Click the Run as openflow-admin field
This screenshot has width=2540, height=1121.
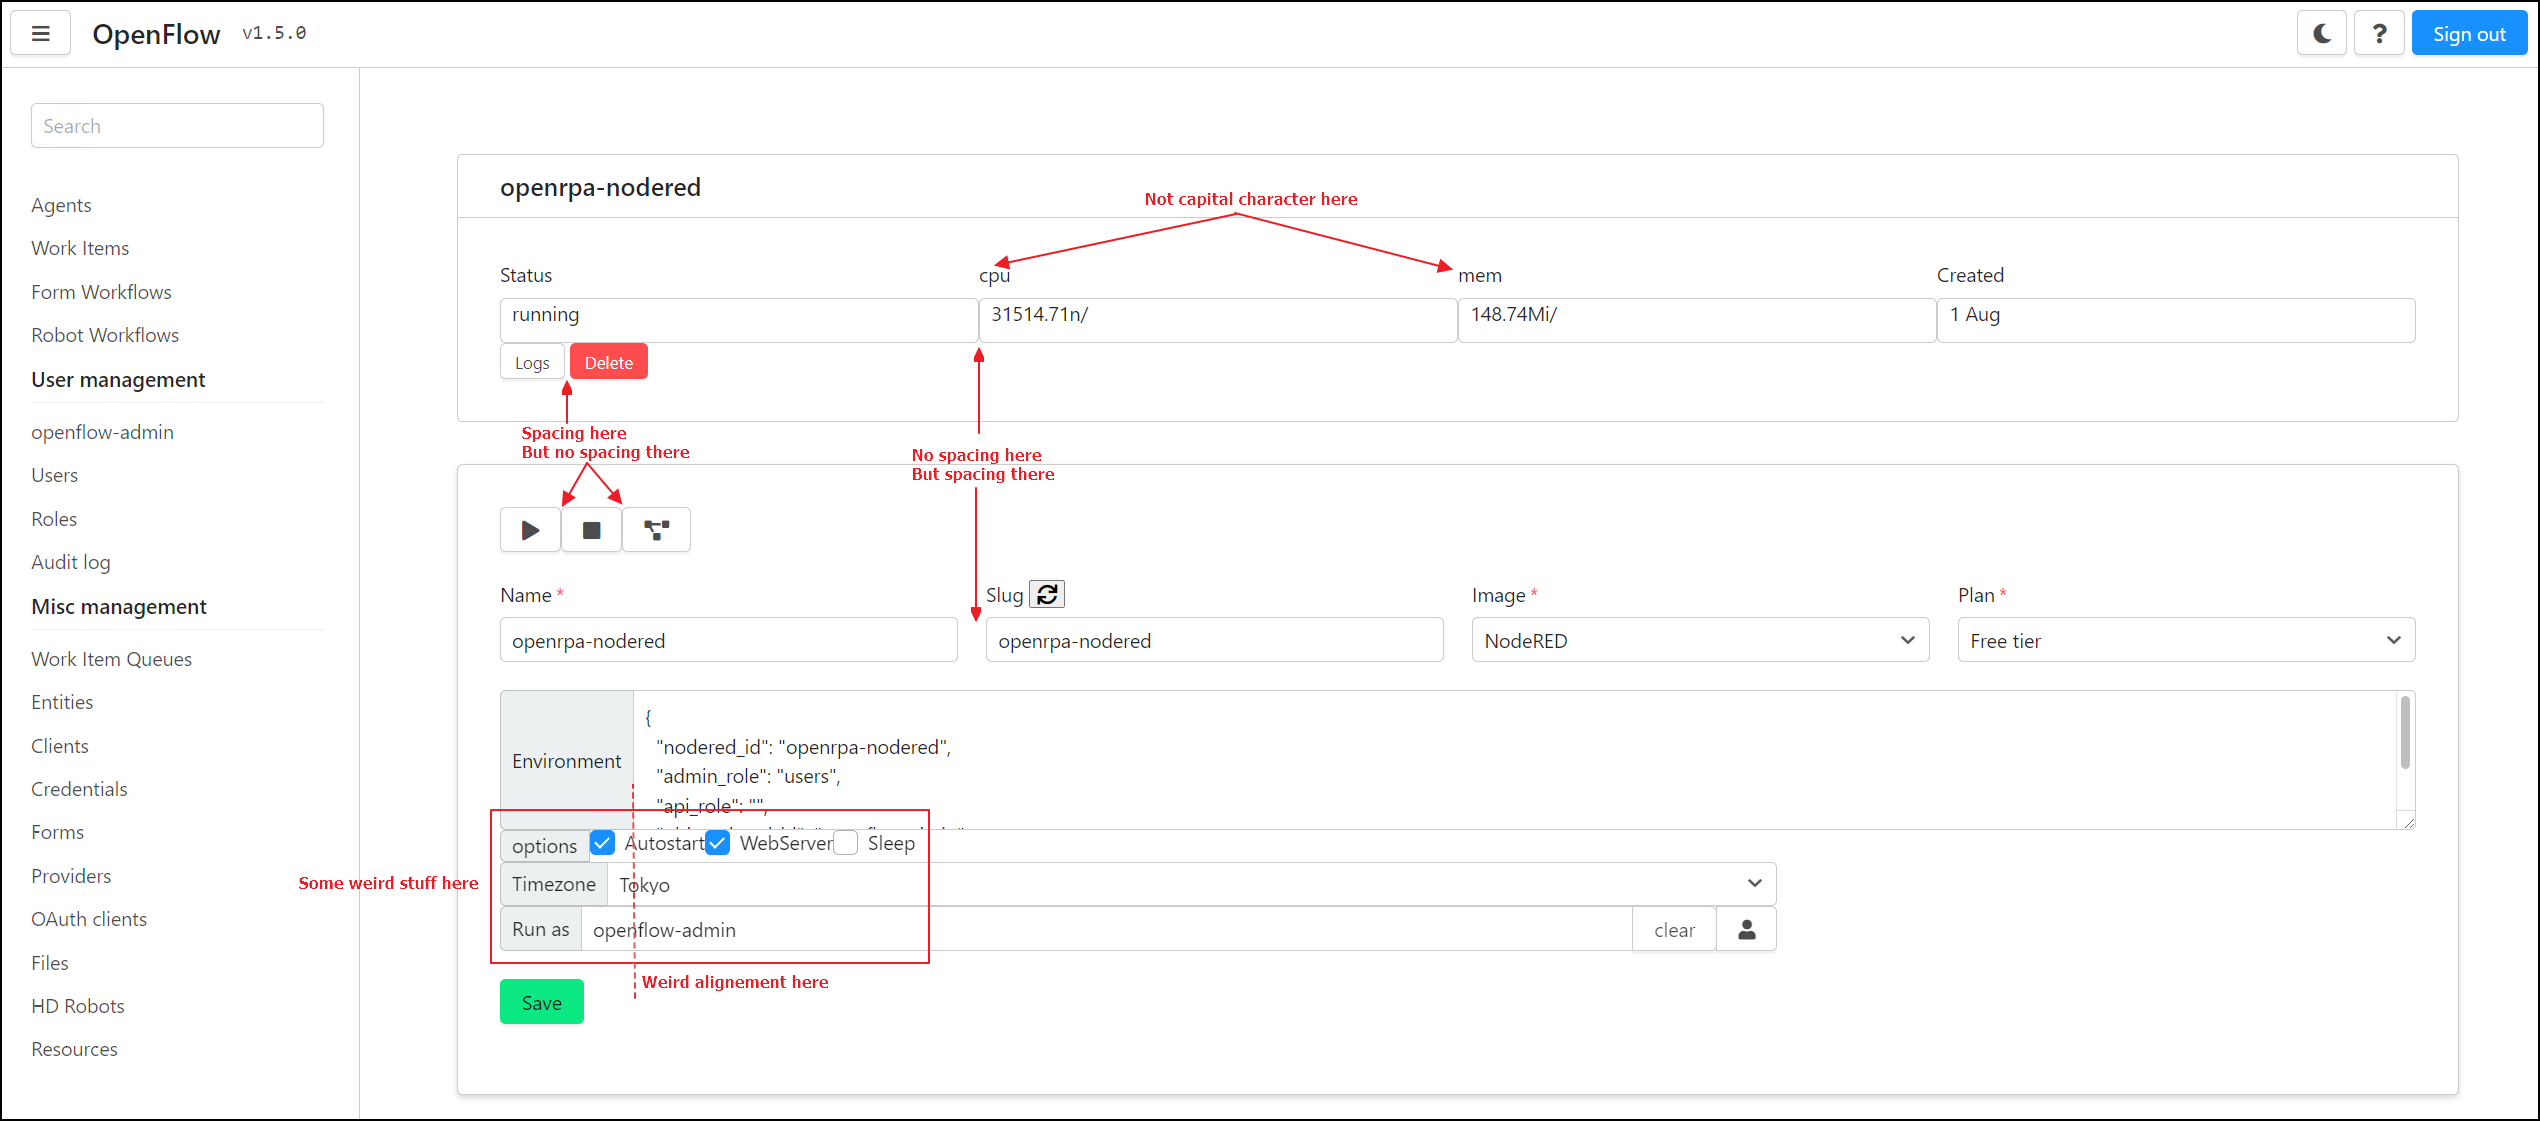[x=1106, y=930]
